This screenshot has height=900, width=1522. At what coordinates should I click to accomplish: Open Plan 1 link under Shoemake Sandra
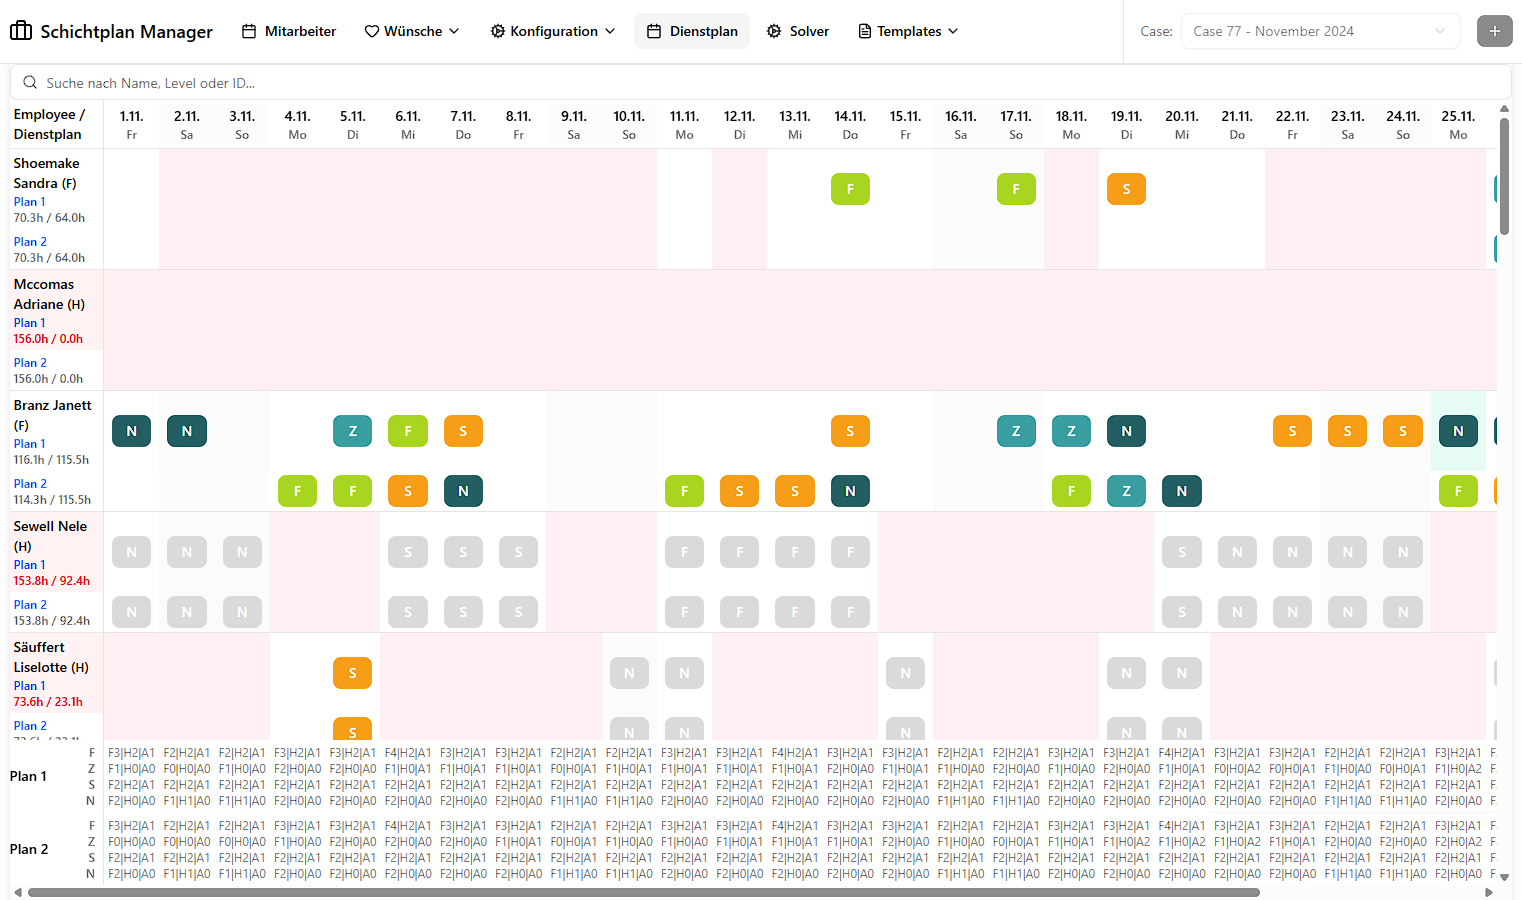29,202
